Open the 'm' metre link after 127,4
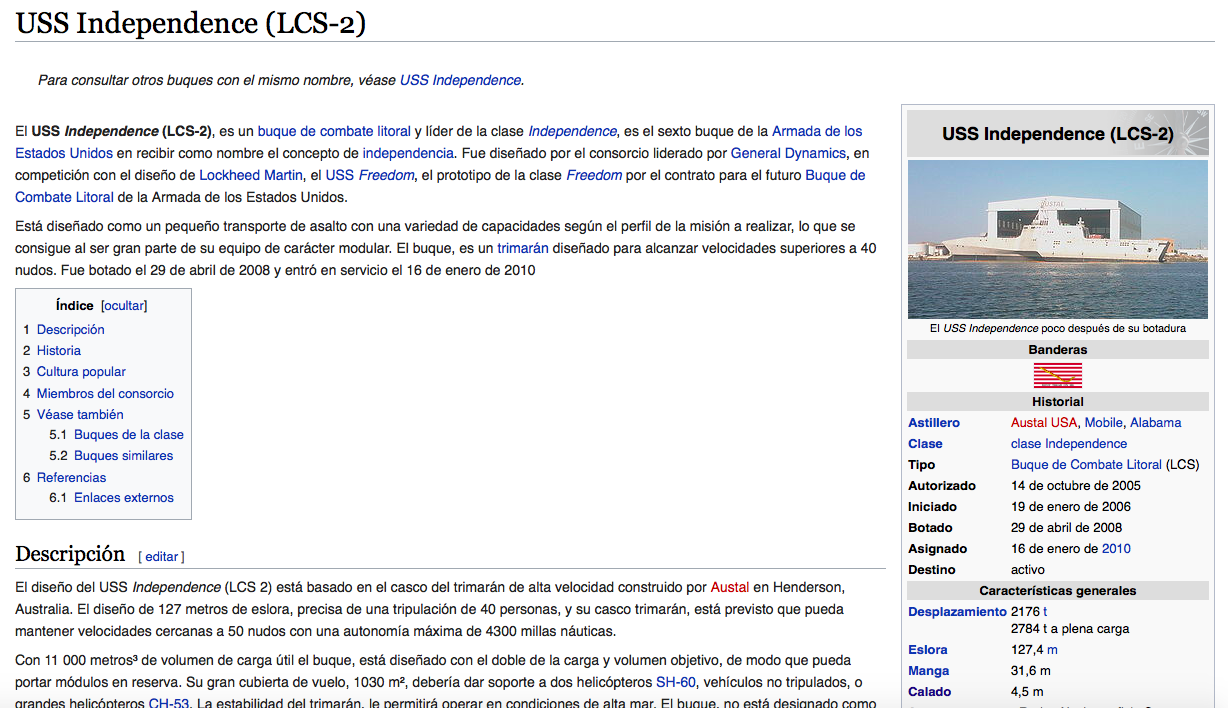1228x708 pixels. click(1052, 650)
